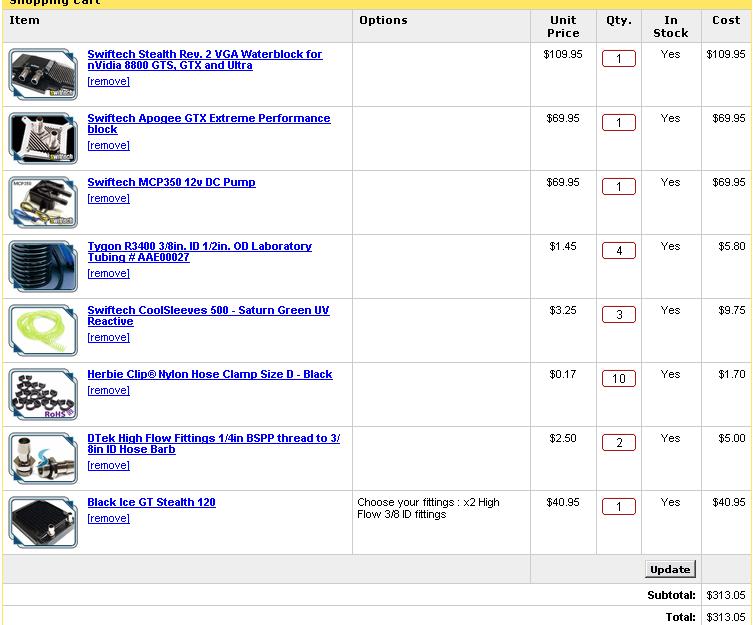Screen dimensions: 755x625
Task: Open Swiftech Apogee GTX Extreme Performance block link
Action: click(208, 124)
